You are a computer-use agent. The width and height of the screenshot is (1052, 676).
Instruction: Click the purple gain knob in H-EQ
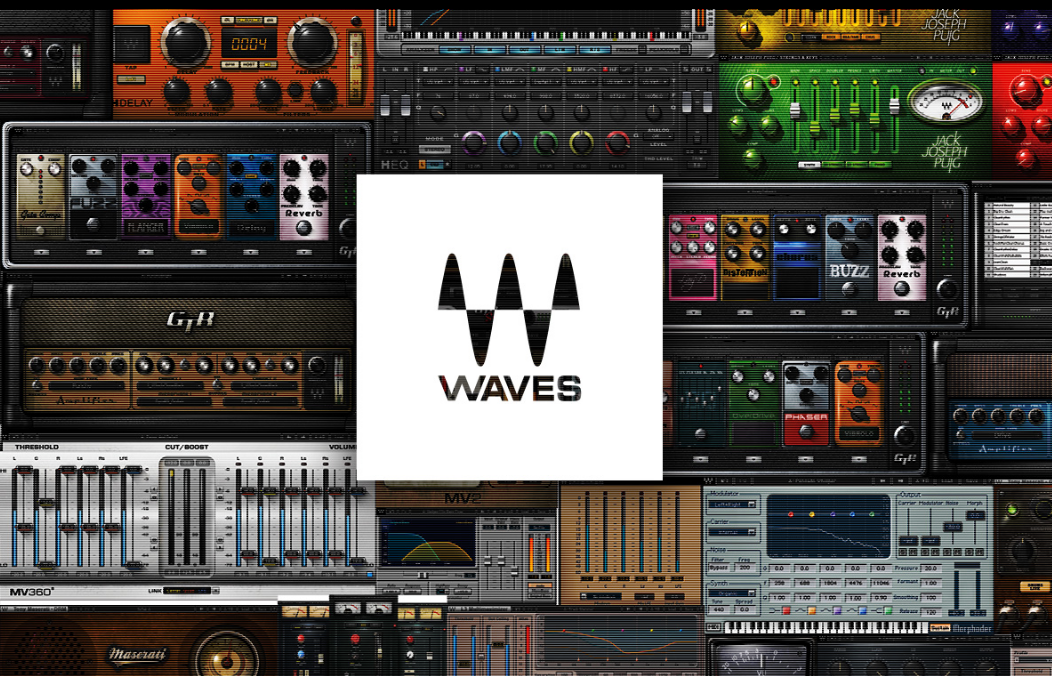tap(474, 142)
